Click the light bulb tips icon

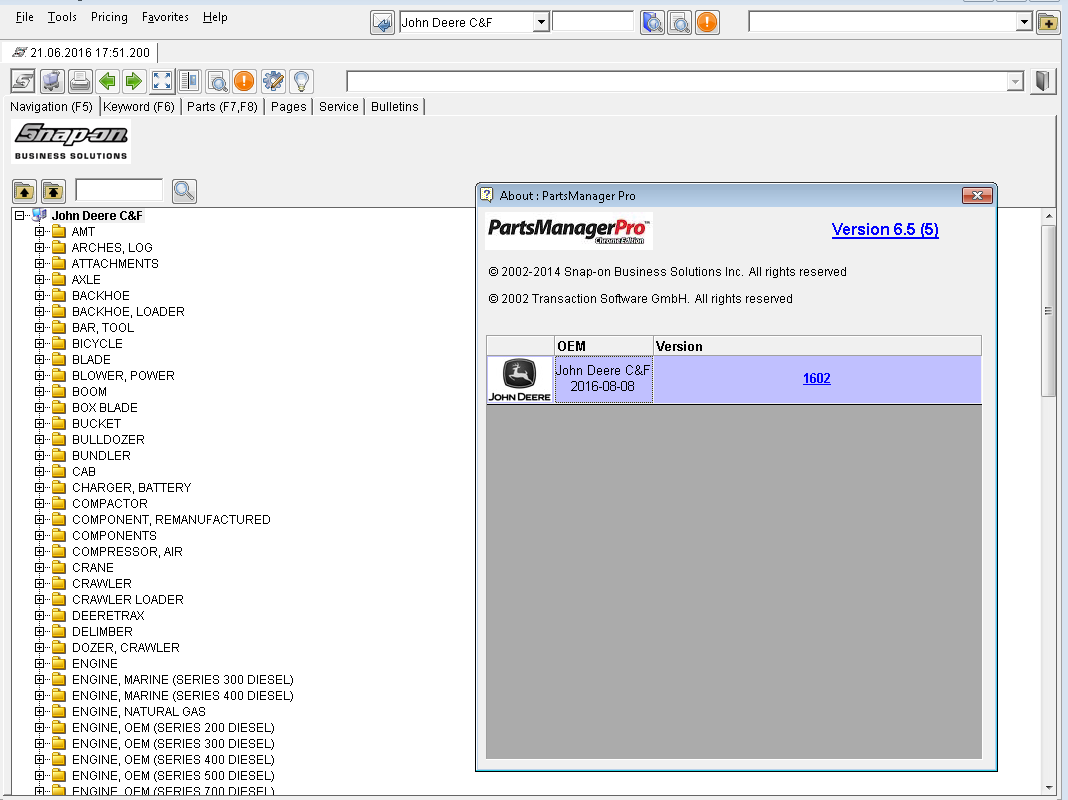click(301, 81)
